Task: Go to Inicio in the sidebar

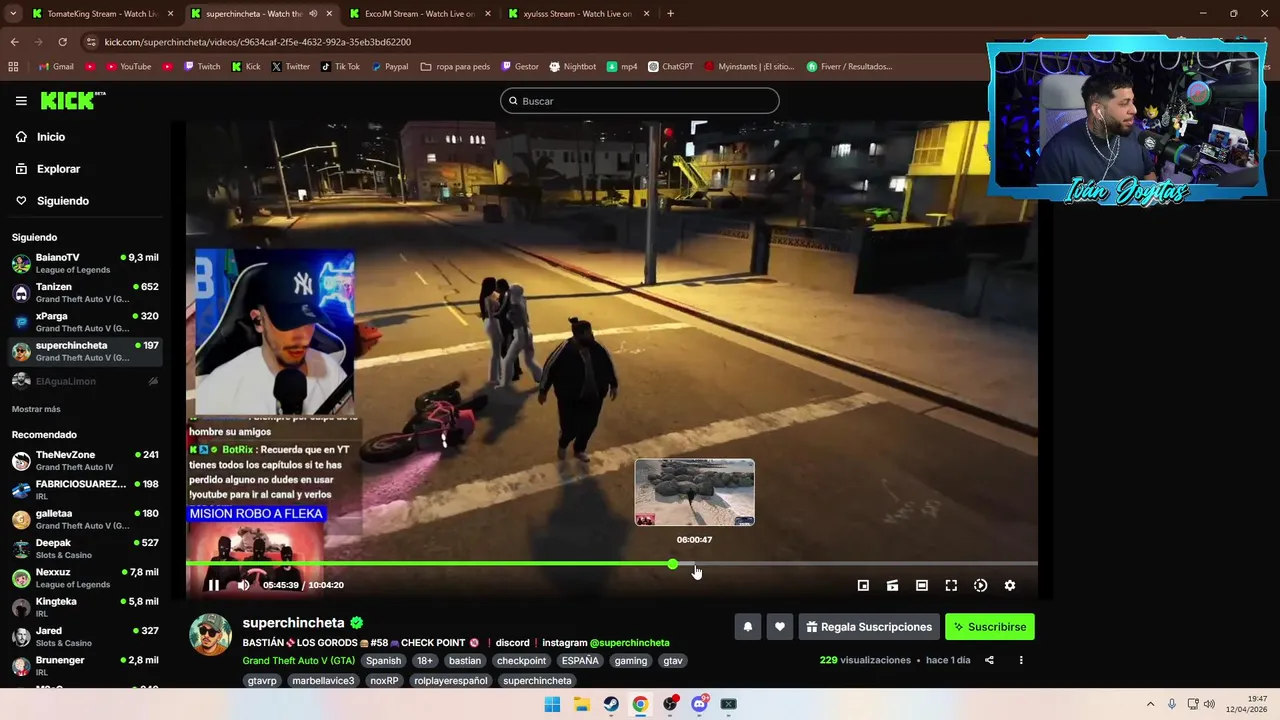Action: coord(51,137)
